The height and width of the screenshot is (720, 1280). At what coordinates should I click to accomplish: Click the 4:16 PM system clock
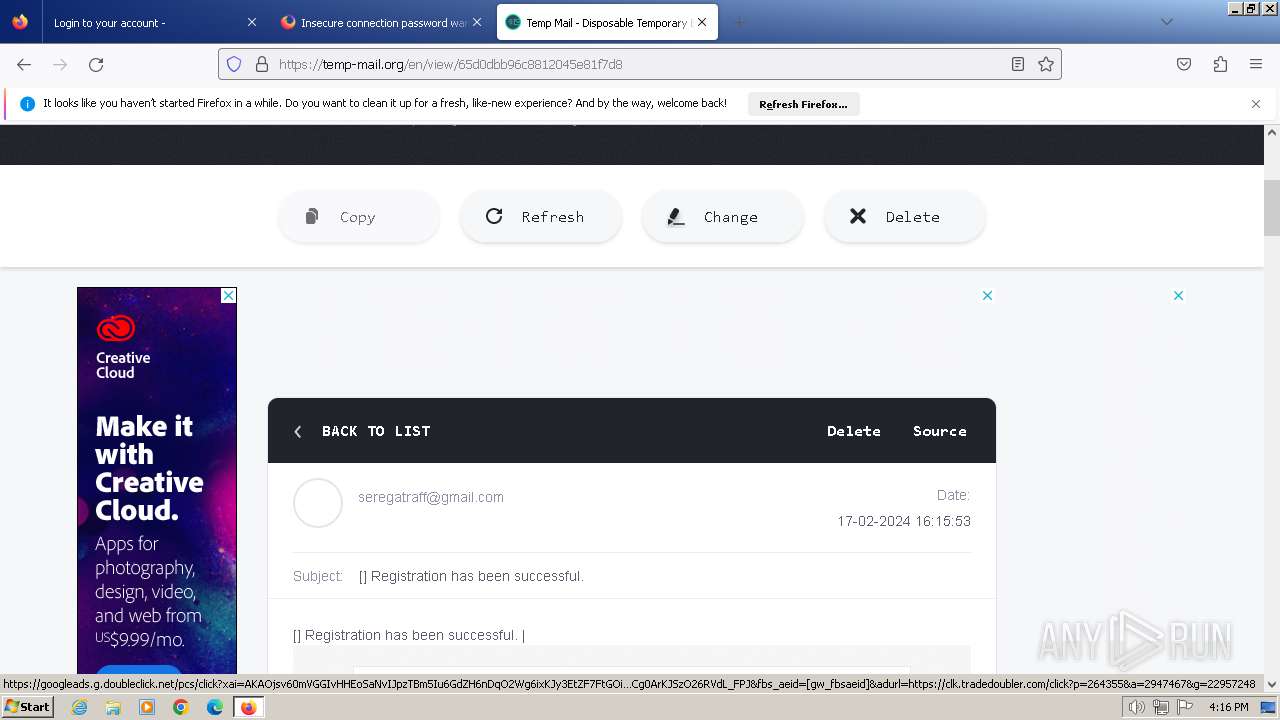click(1229, 707)
